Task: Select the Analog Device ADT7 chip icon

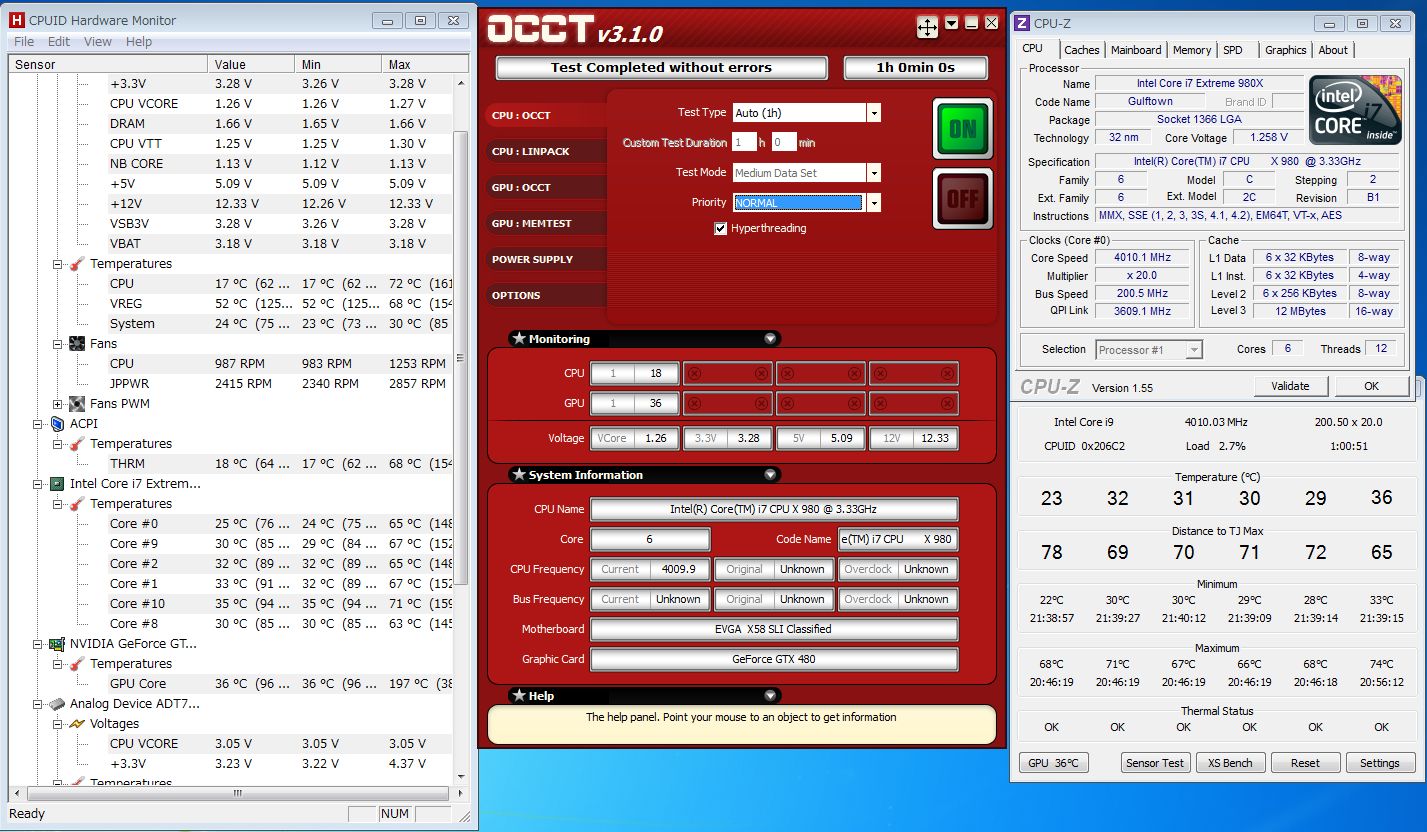Action: (x=57, y=704)
